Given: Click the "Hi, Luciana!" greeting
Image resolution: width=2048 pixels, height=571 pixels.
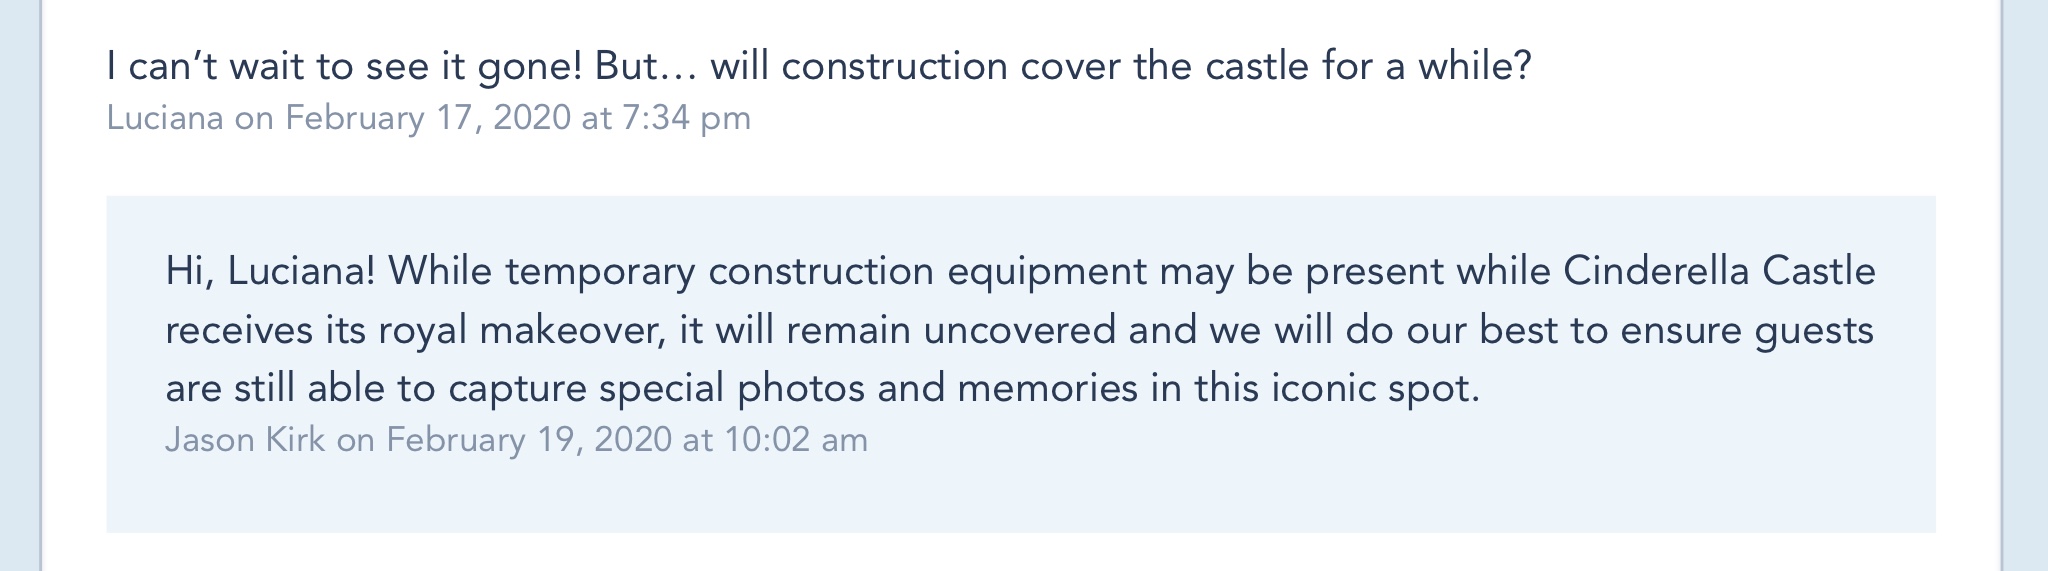Looking at the screenshot, I should coord(270,271).
